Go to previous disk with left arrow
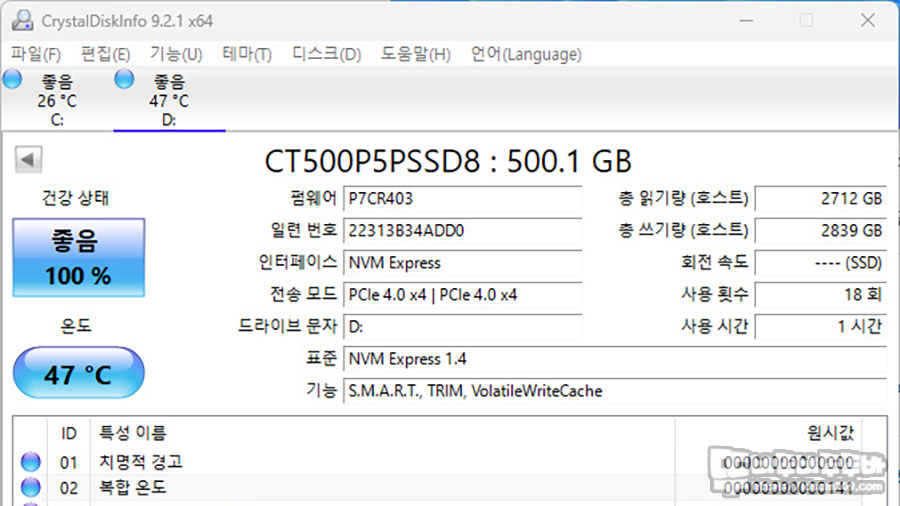This screenshot has width=900, height=506. pyautogui.click(x=29, y=159)
